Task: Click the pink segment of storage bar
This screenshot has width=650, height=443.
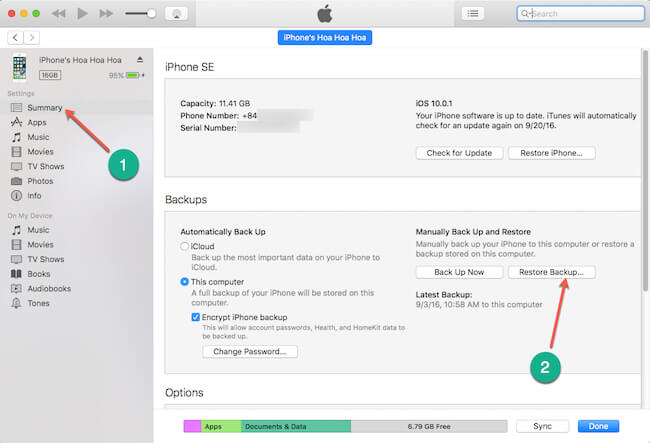Action: (192, 426)
